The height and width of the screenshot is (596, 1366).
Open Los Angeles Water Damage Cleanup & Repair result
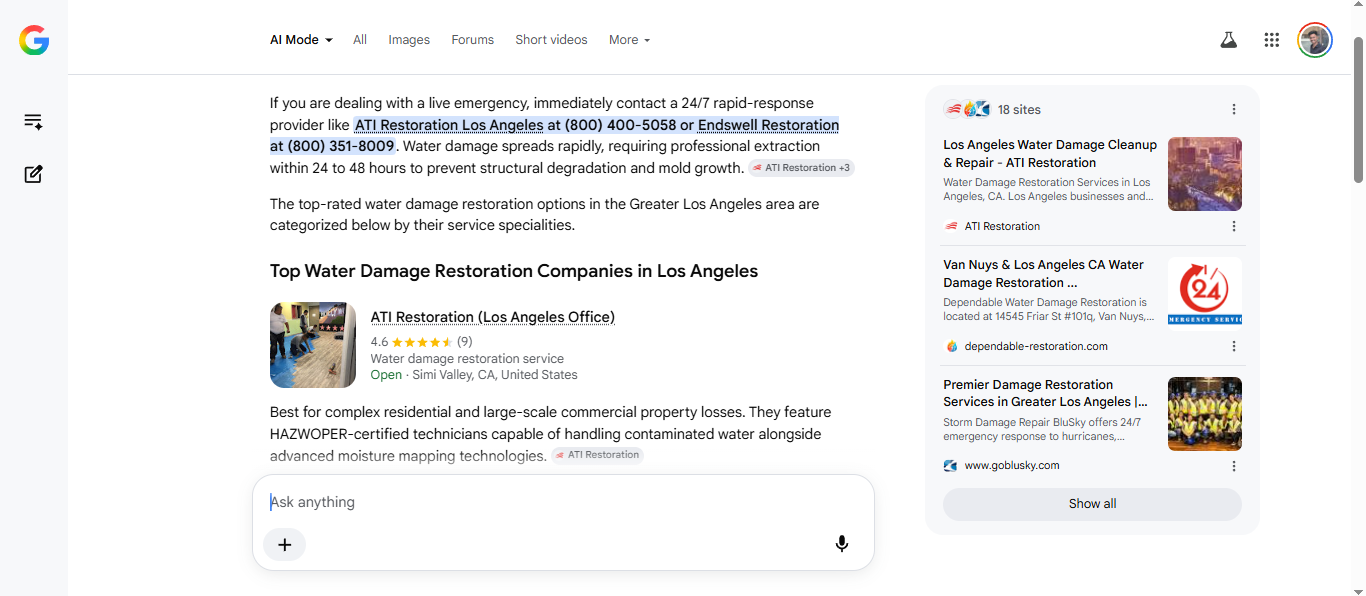click(x=1050, y=154)
